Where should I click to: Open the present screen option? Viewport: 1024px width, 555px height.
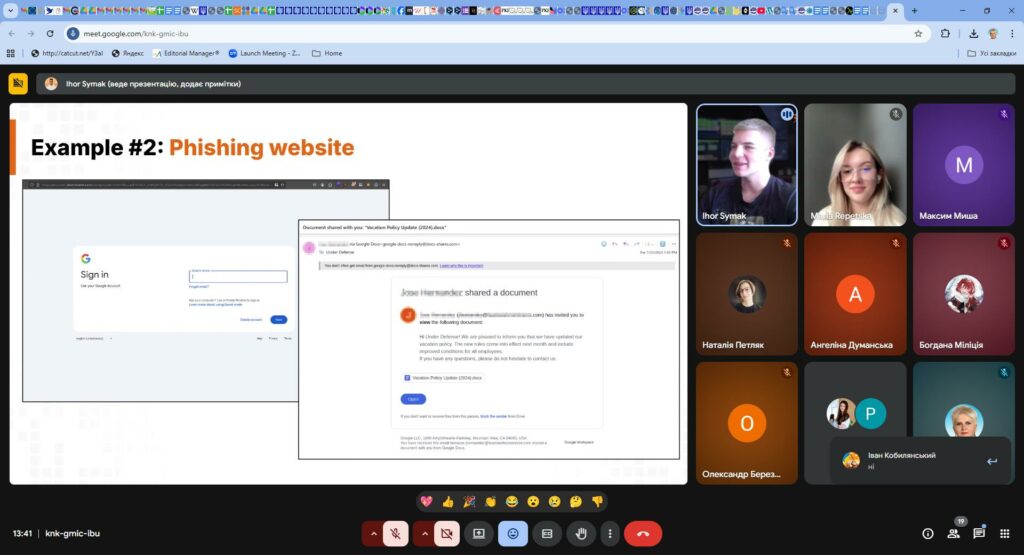(479, 534)
